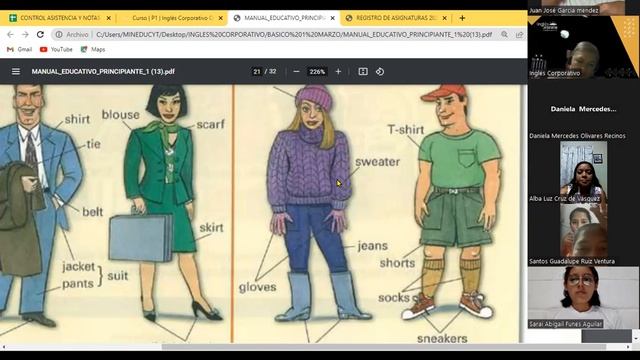This screenshot has width=640, height=360.
Task: Click the word "scarf" in the PDF
Action: [211, 124]
